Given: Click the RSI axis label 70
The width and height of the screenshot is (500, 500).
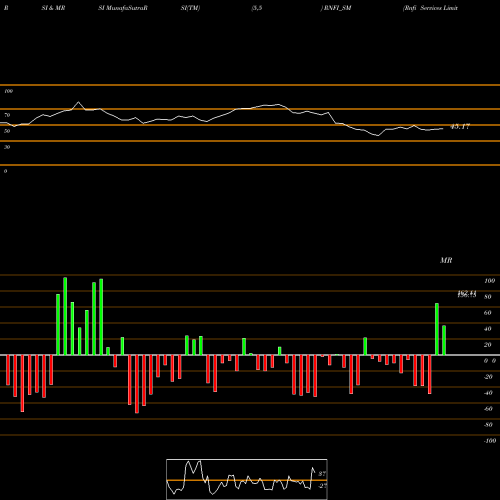Looking at the screenshot, I should point(7,115).
